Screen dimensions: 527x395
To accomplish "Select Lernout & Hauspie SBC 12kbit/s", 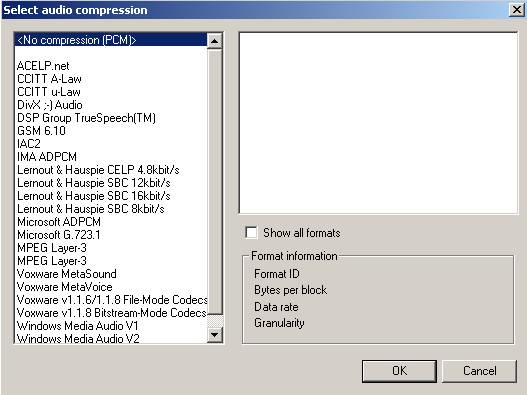I will click(111, 183).
